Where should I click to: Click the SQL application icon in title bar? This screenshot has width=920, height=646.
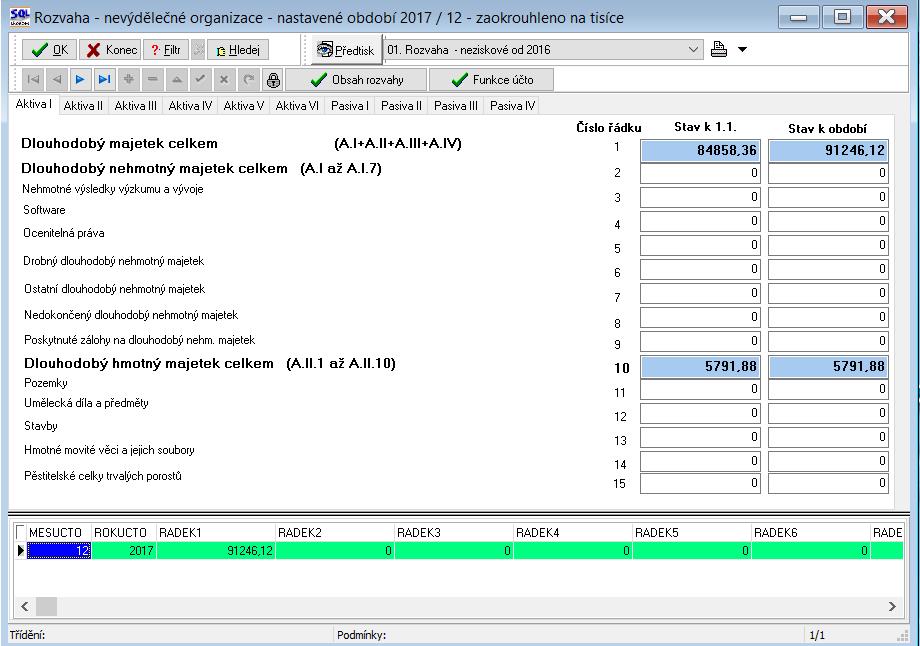pos(19,18)
